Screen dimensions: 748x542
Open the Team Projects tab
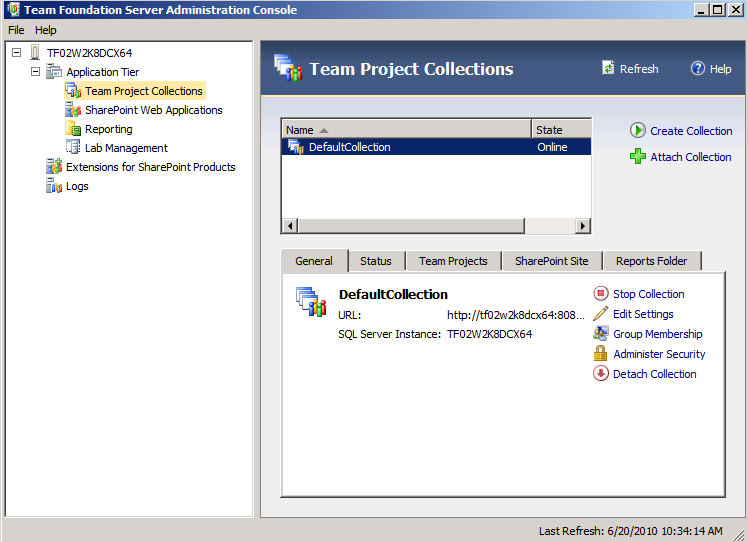pyautogui.click(x=453, y=261)
